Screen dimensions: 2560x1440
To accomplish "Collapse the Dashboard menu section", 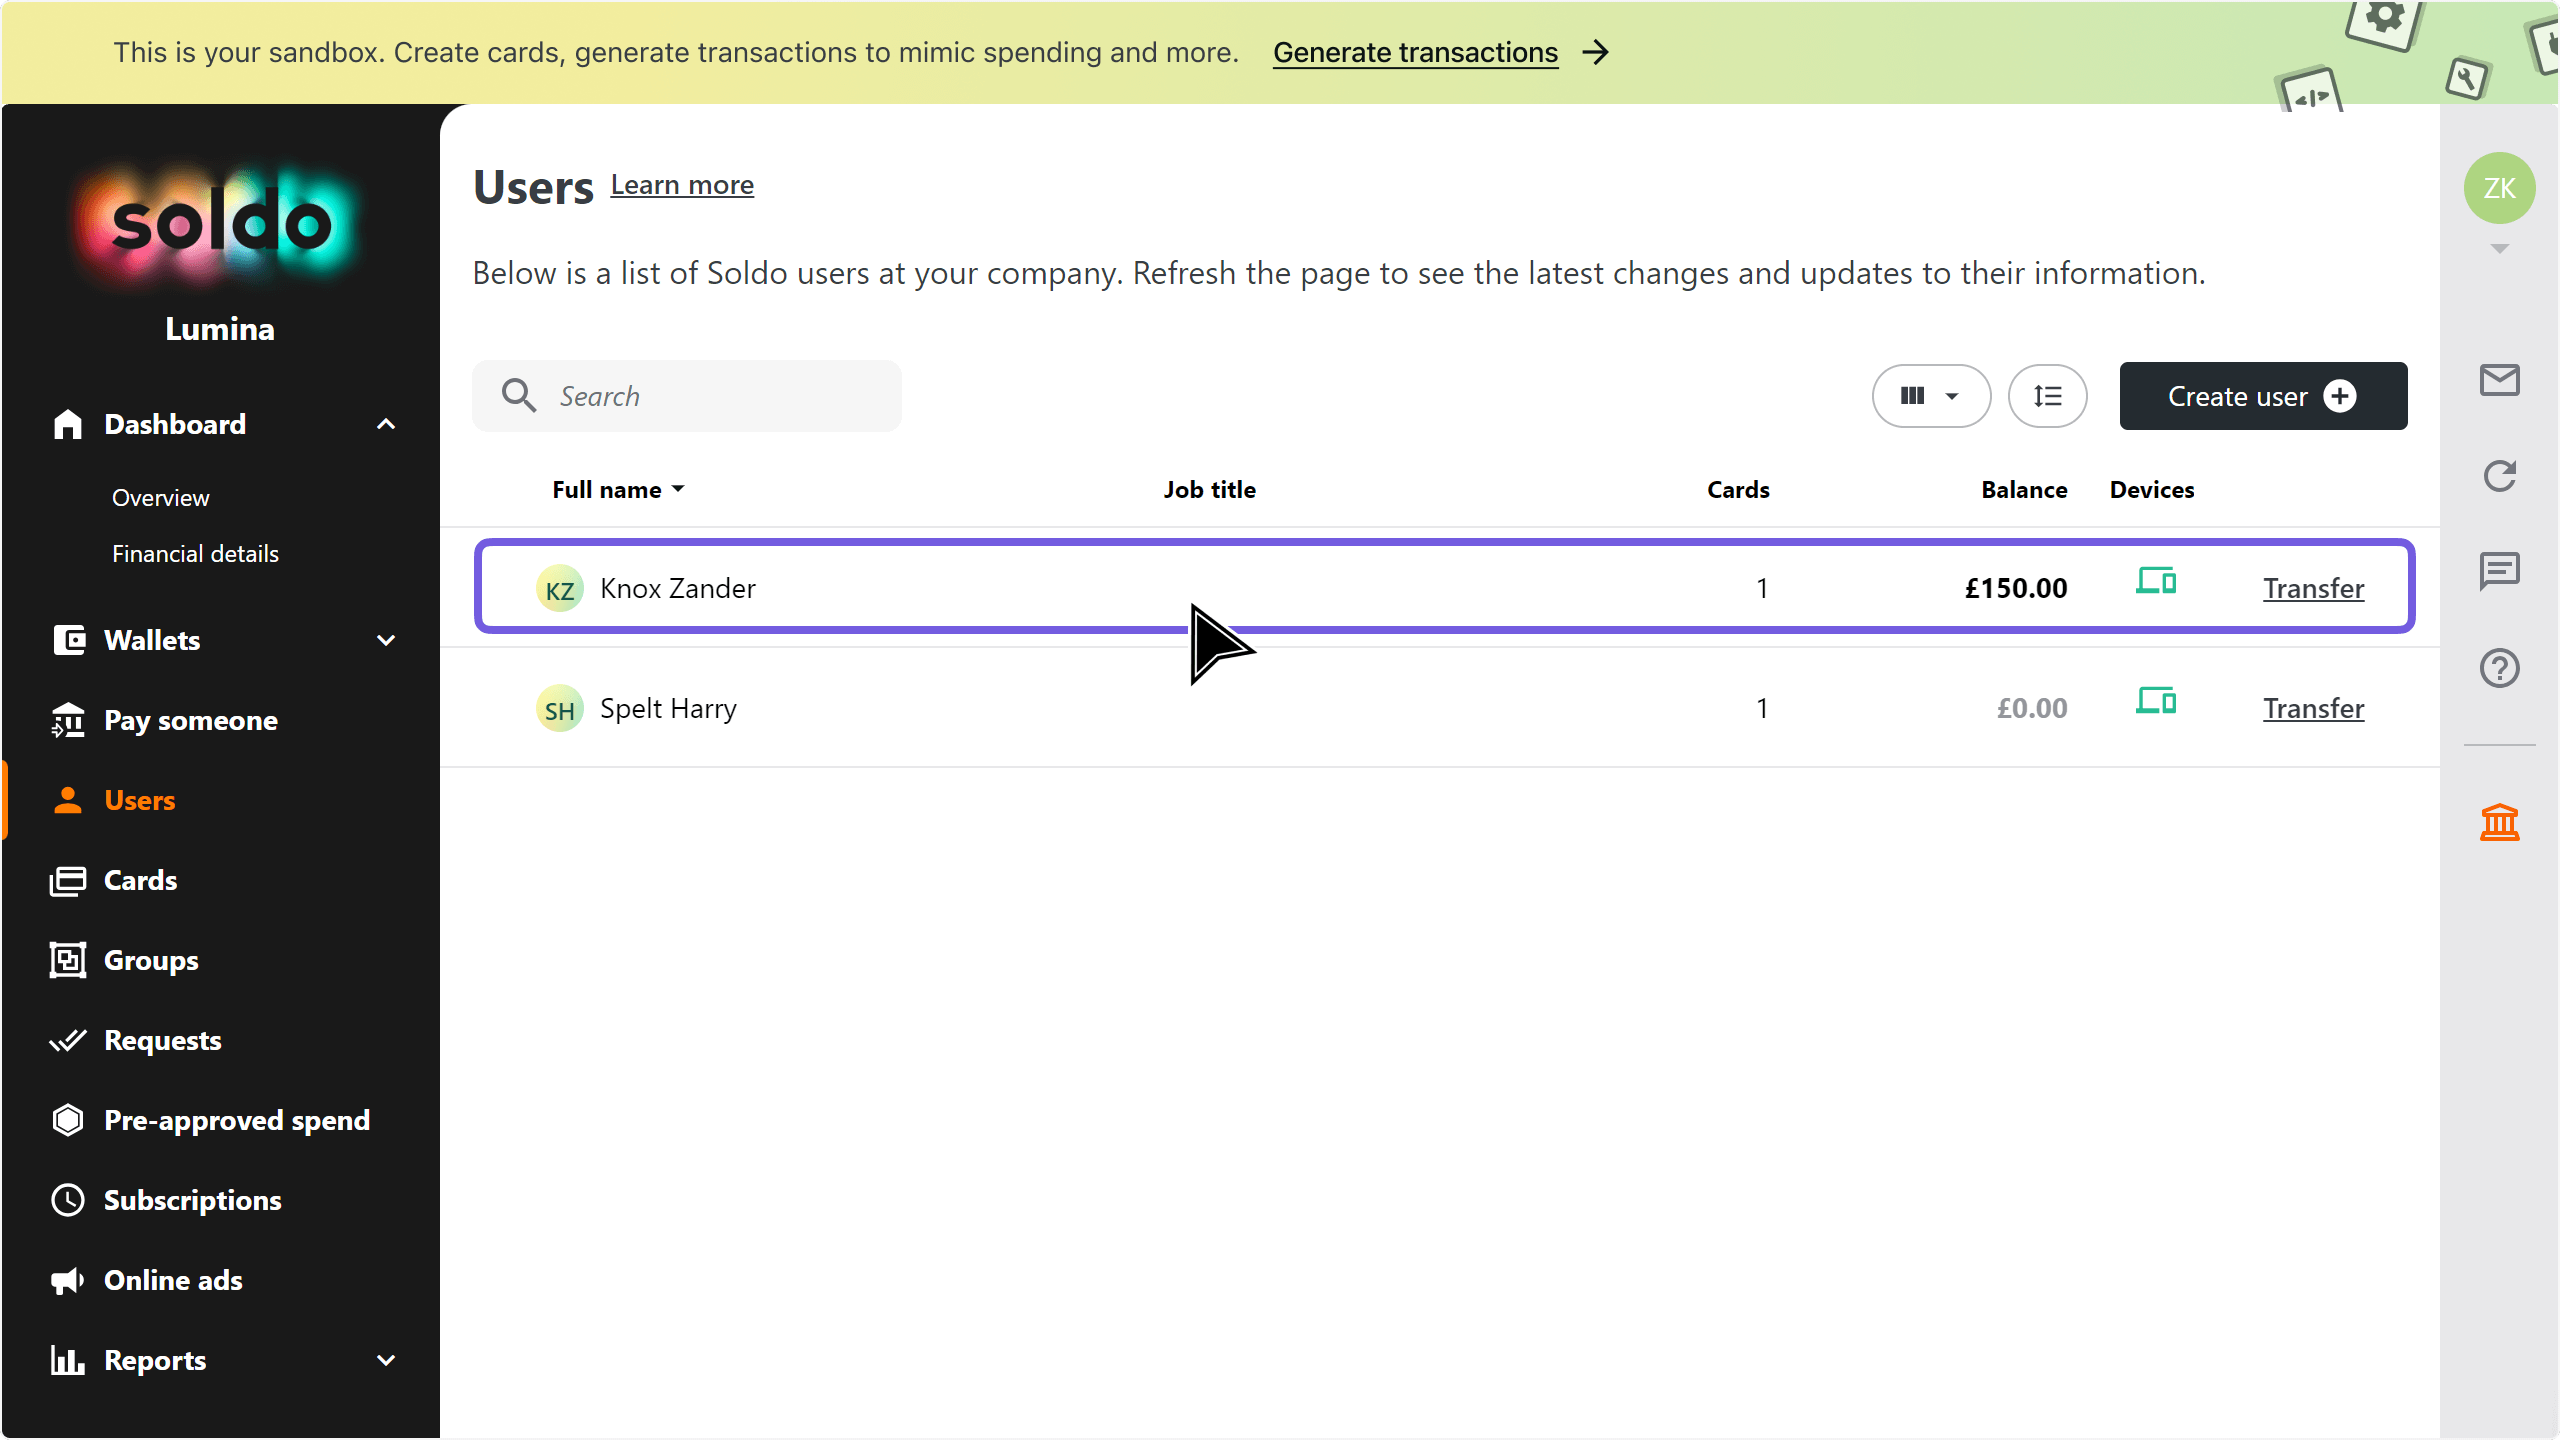I will point(386,424).
